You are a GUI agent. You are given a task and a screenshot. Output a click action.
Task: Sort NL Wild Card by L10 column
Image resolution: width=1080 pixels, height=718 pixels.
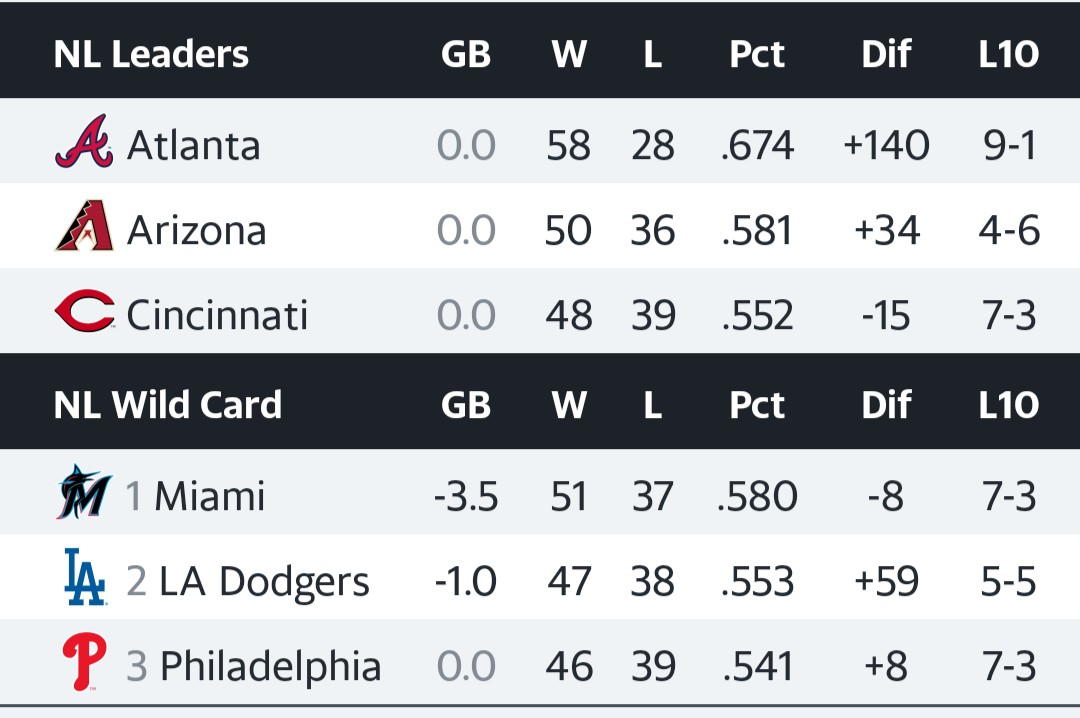point(1008,405)
